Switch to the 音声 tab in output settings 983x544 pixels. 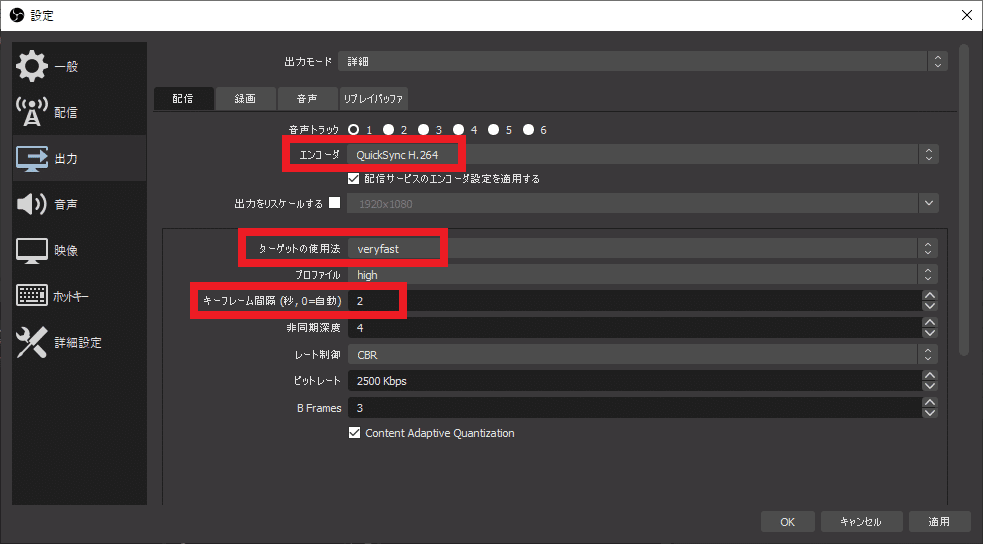coord(307,98)
